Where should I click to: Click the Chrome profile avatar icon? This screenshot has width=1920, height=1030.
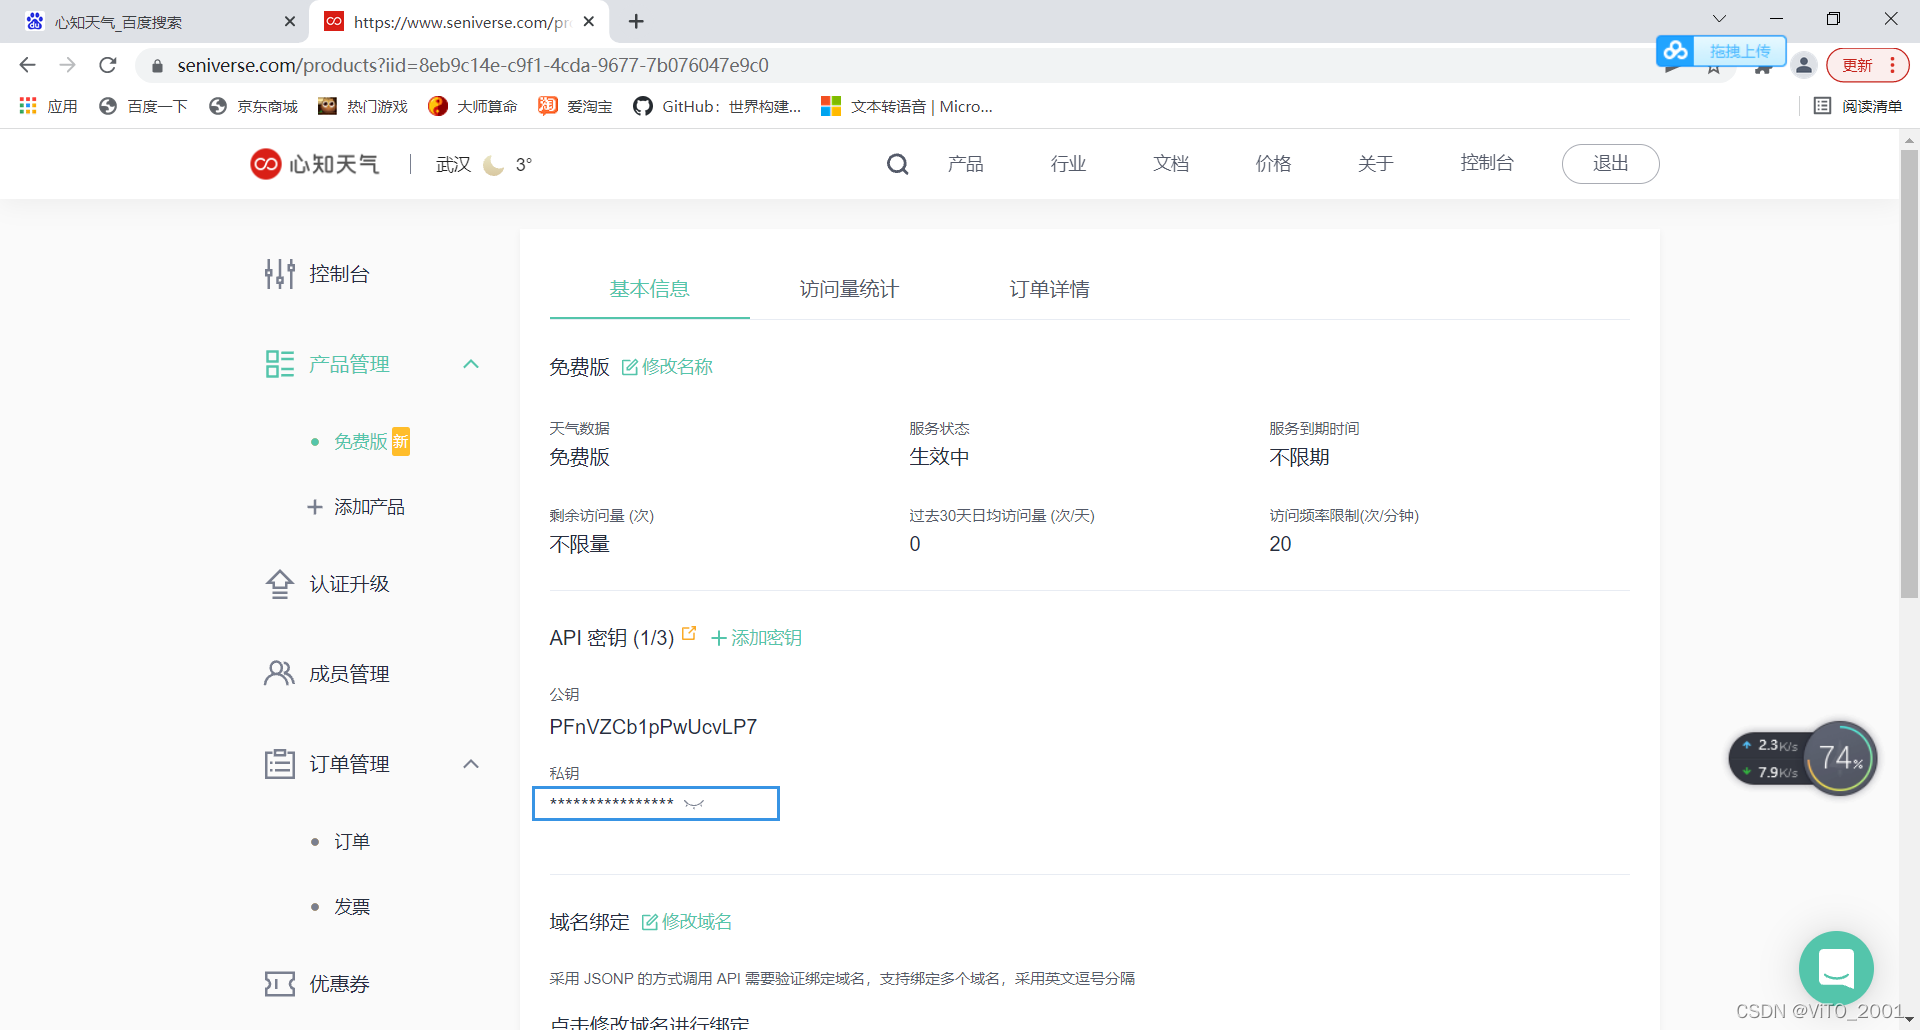[x=1804, y=65]
